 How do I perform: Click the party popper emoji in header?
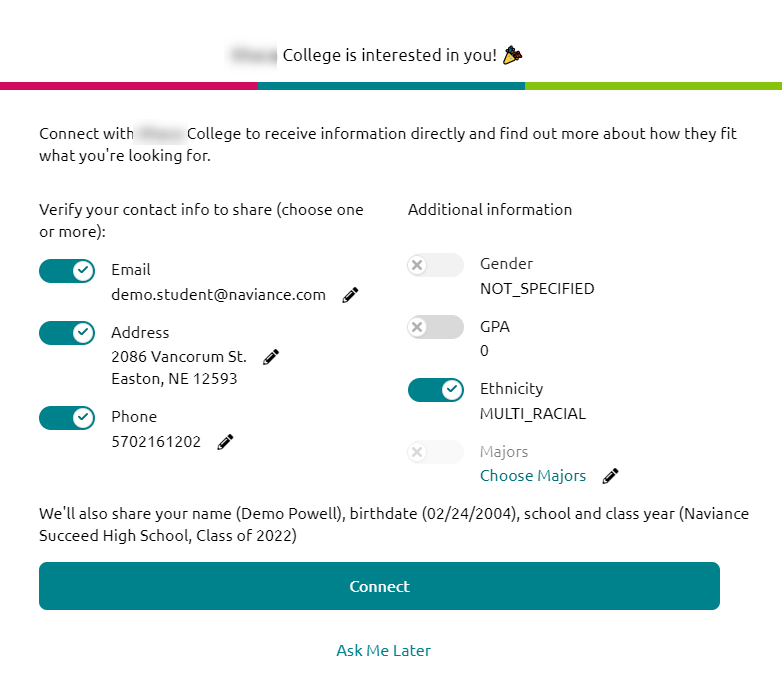pyautogui.click(x=512, y=55)
